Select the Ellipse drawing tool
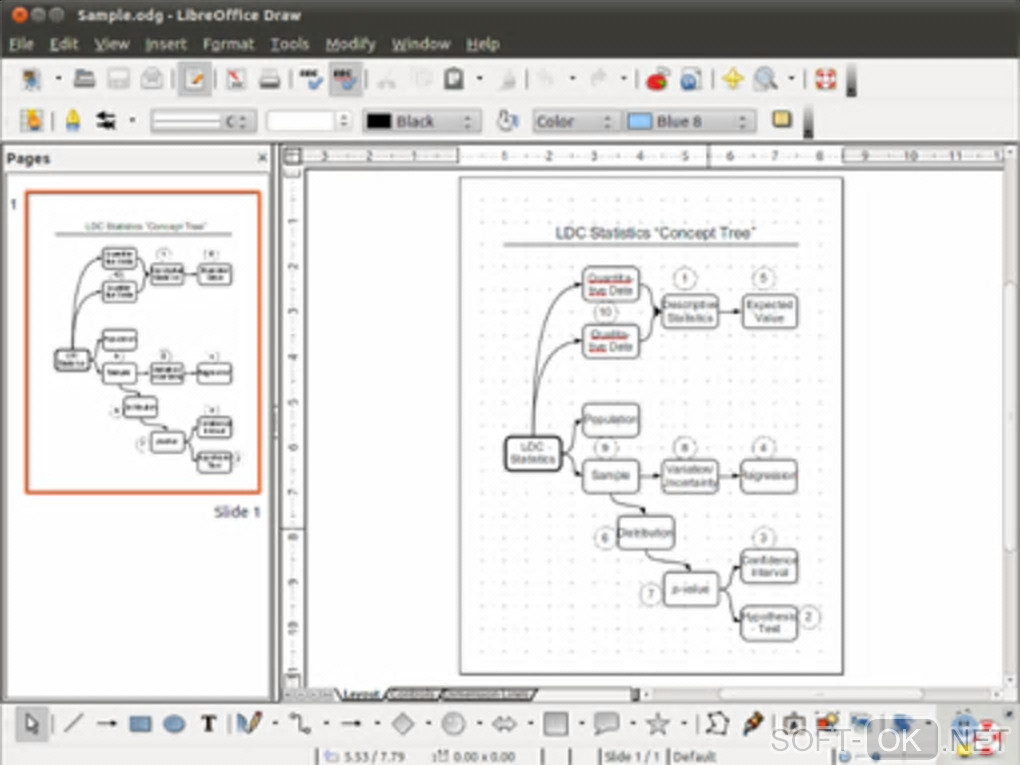1020x765 pixels. pos(174,723)
